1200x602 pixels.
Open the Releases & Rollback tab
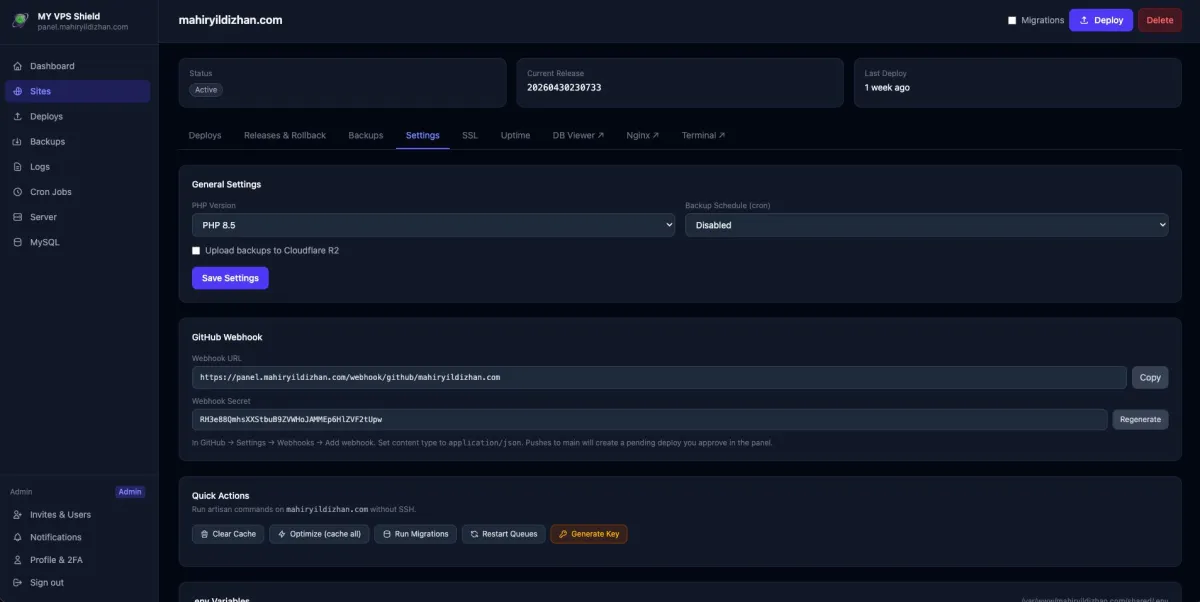(x=285, y=135)
